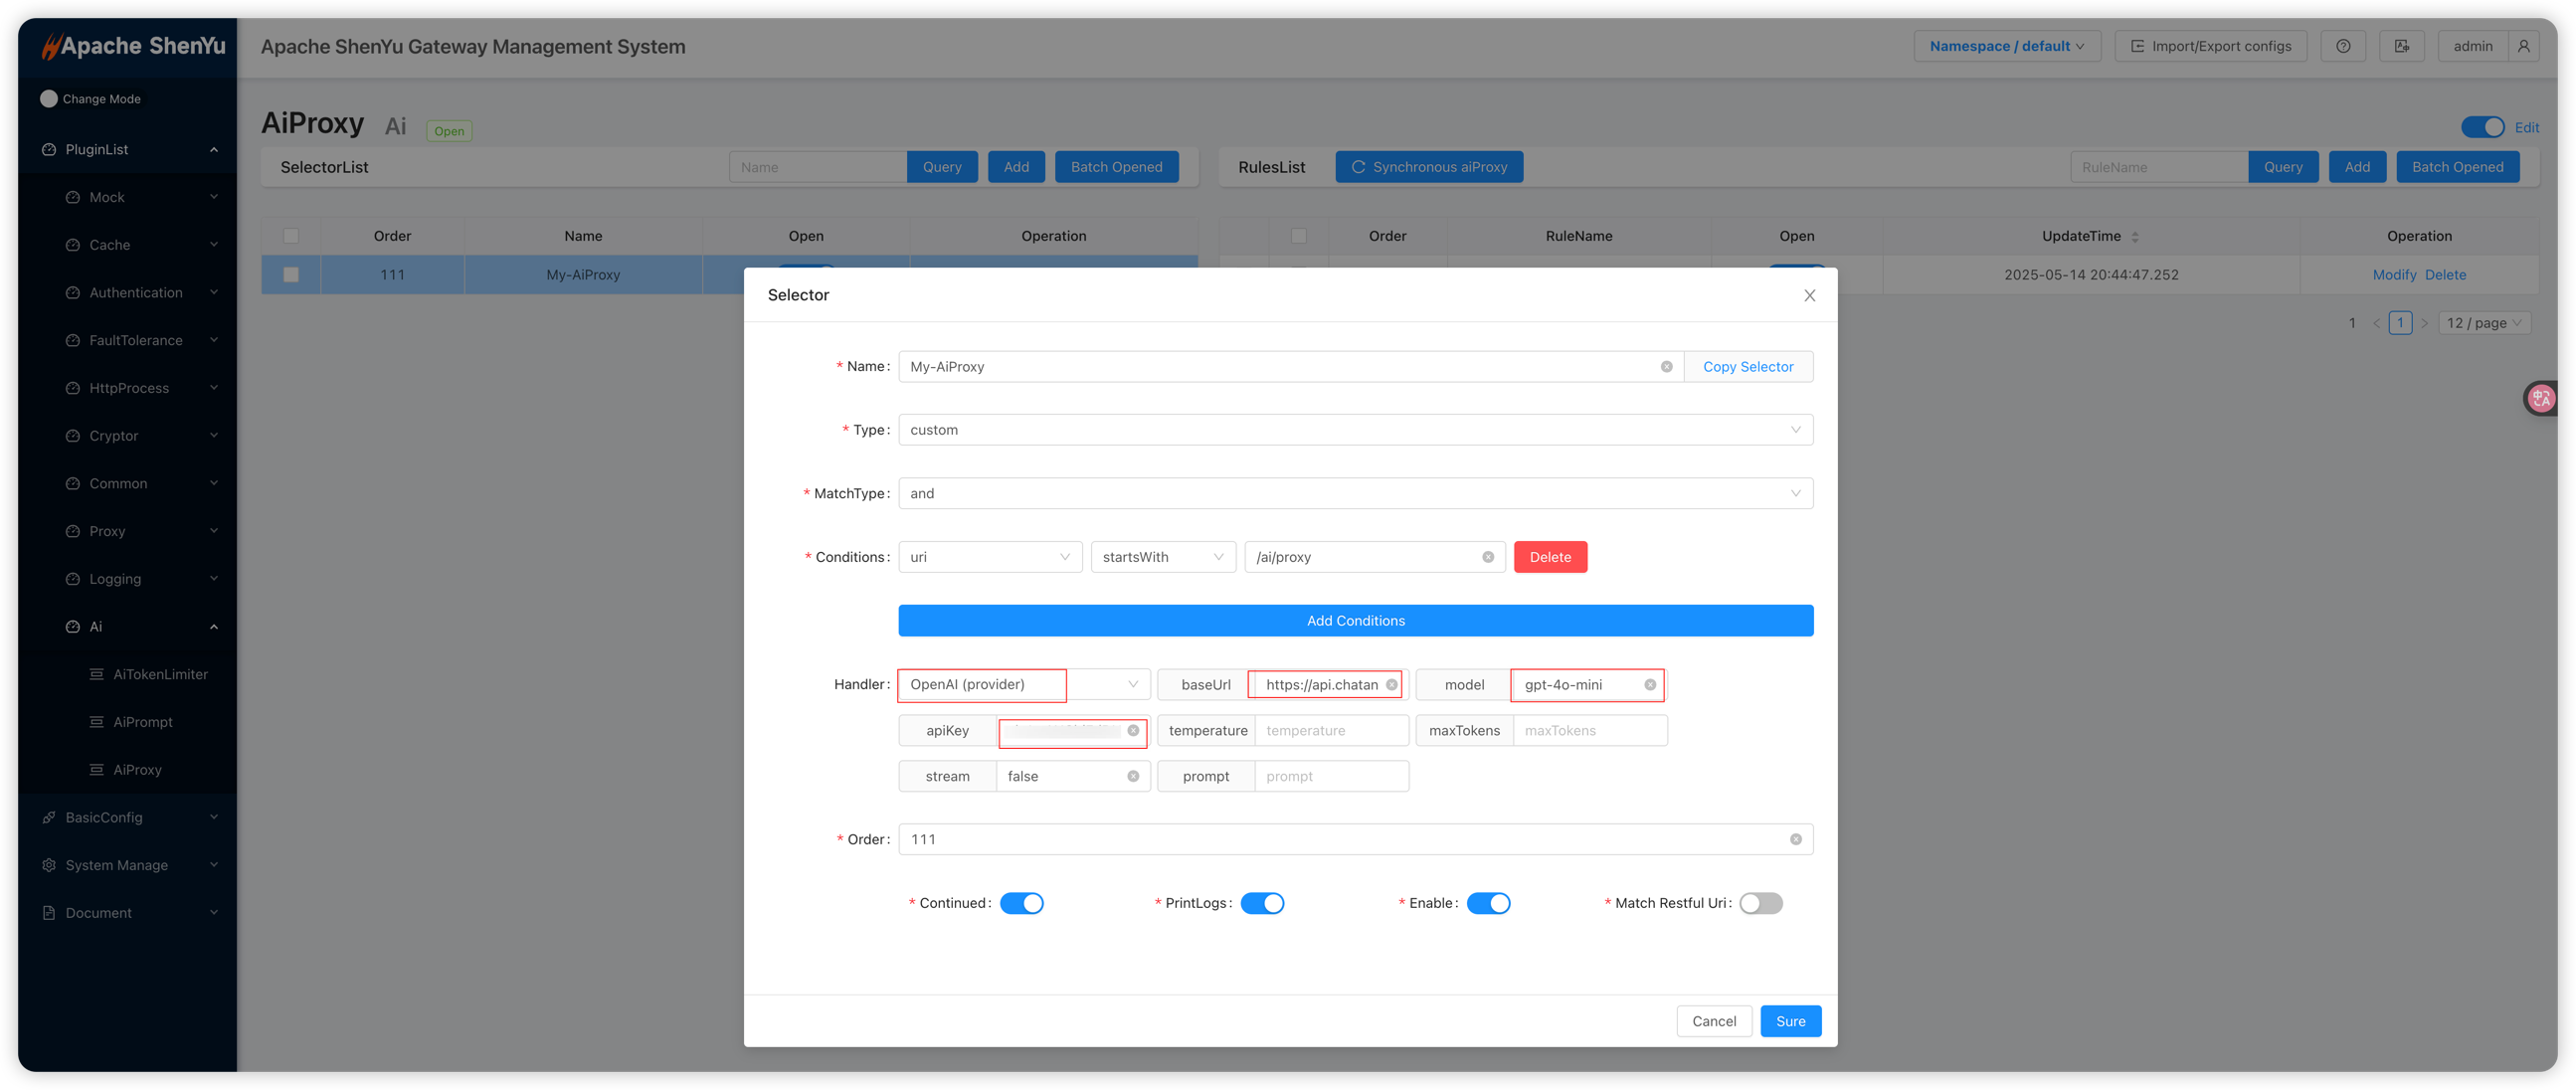Open the Type dropdown showing custom
This screenshot has width=2576, height=1090.
point(1355,430)
